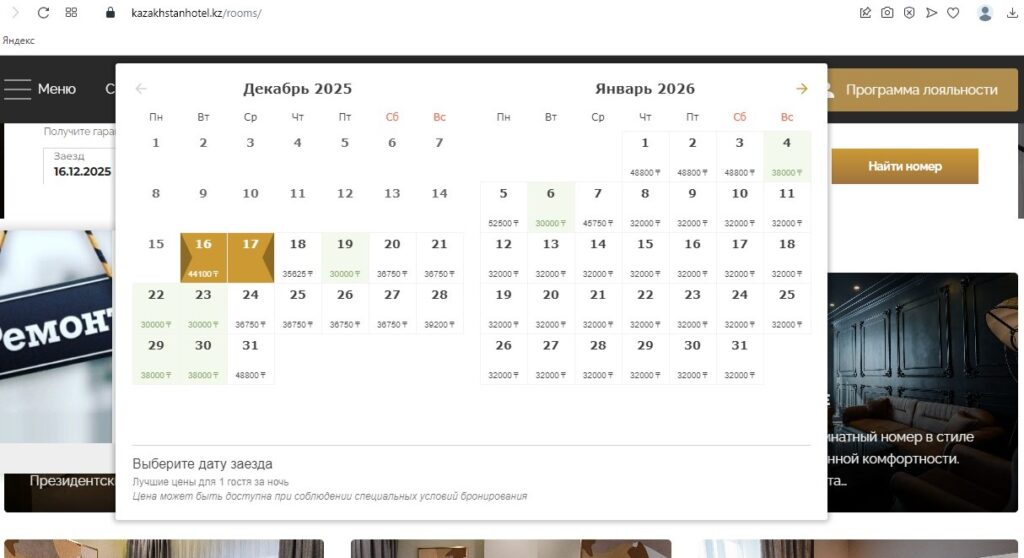This screenshot has width=1024, height=558.
Task: Open the Яндекс bookmark
Action: 18,40
